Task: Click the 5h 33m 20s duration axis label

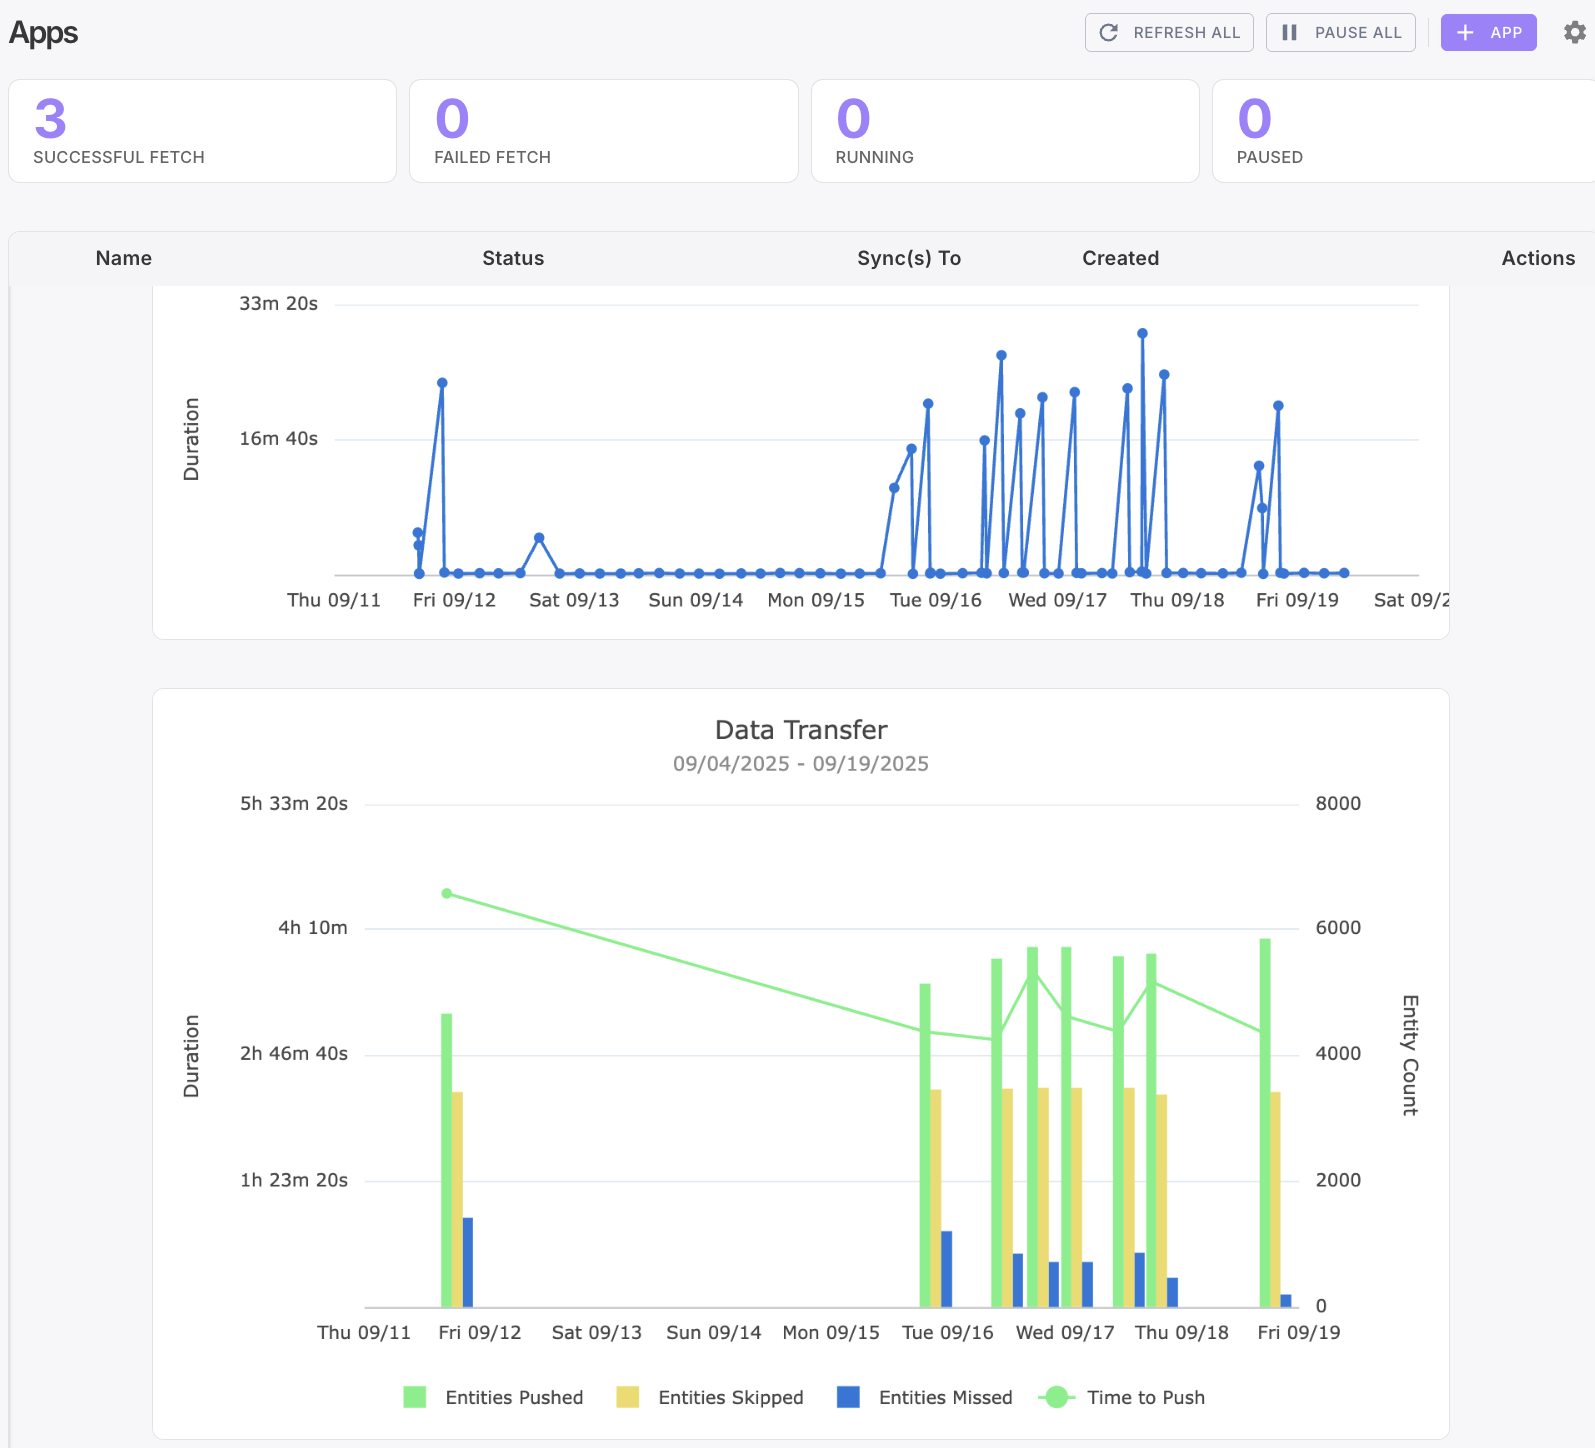Action: (294, 803)
